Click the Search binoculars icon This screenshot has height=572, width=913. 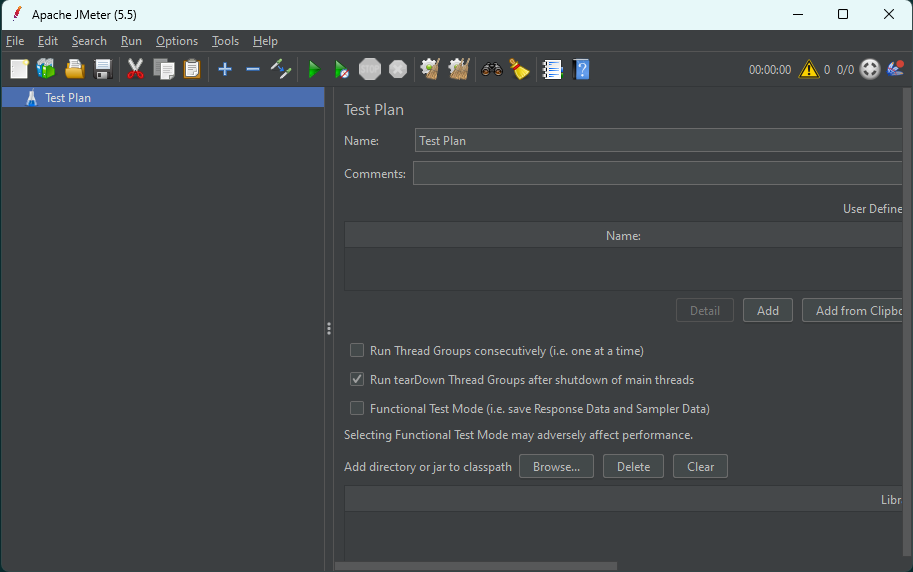491,69
